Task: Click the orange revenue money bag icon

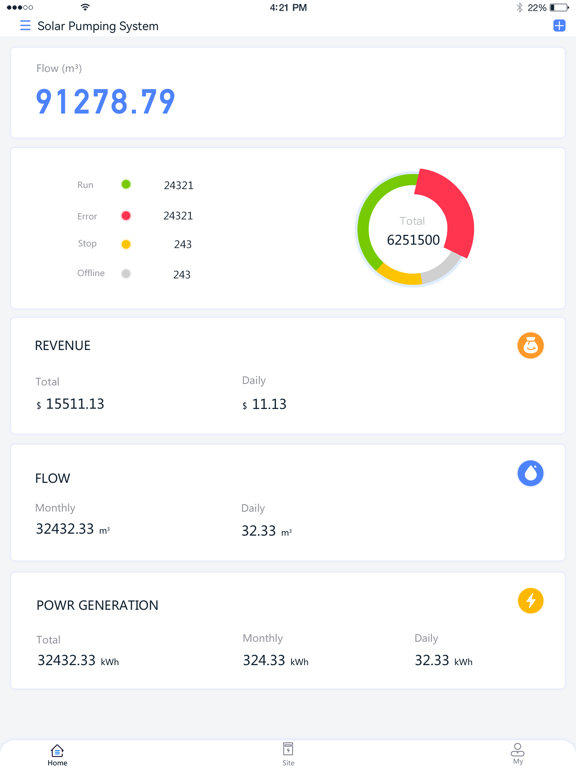Action: pos(530,345)
